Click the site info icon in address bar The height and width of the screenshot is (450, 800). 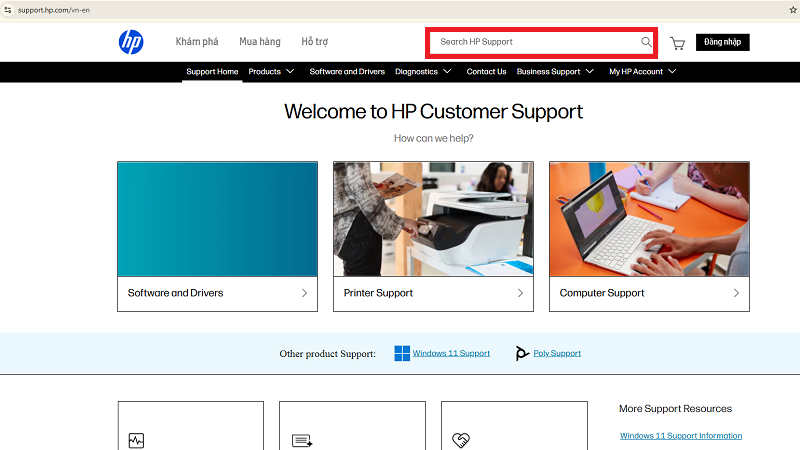[x=8, y=9]
